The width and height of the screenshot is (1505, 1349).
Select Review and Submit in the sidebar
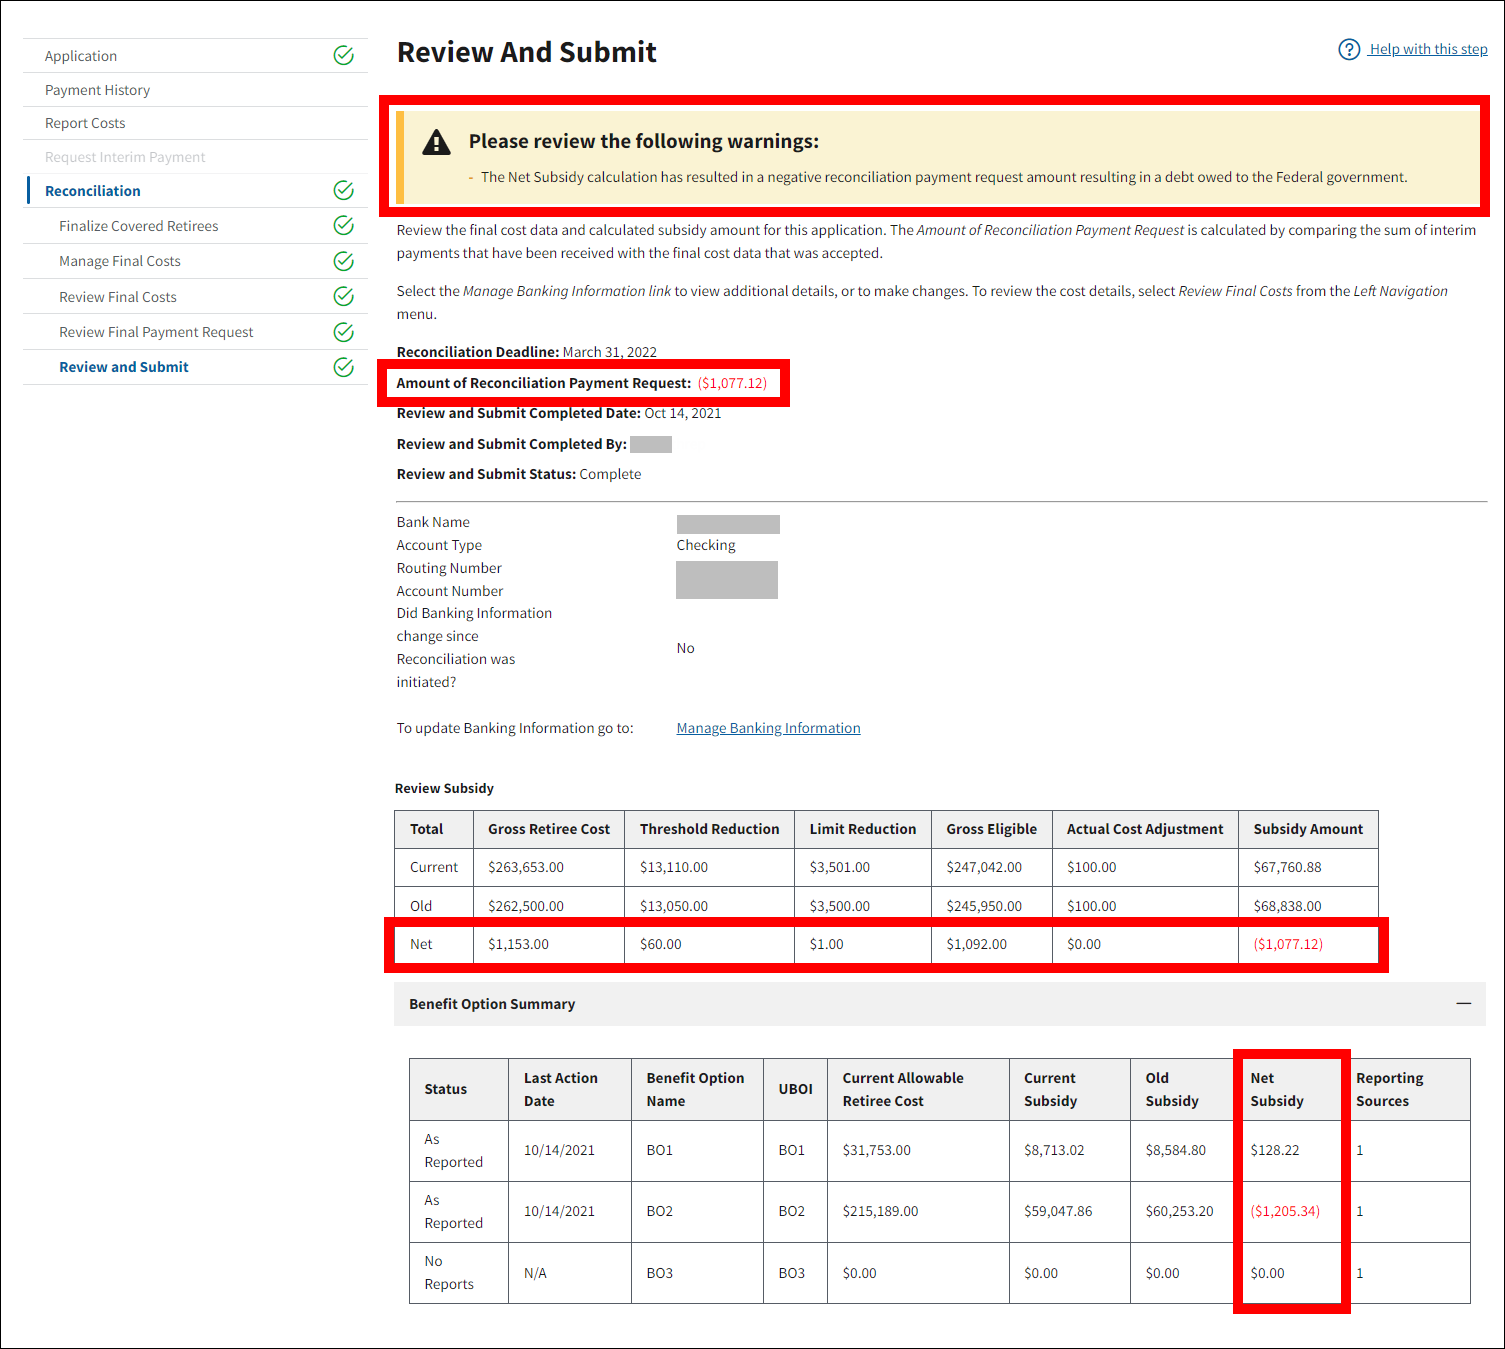124,367
